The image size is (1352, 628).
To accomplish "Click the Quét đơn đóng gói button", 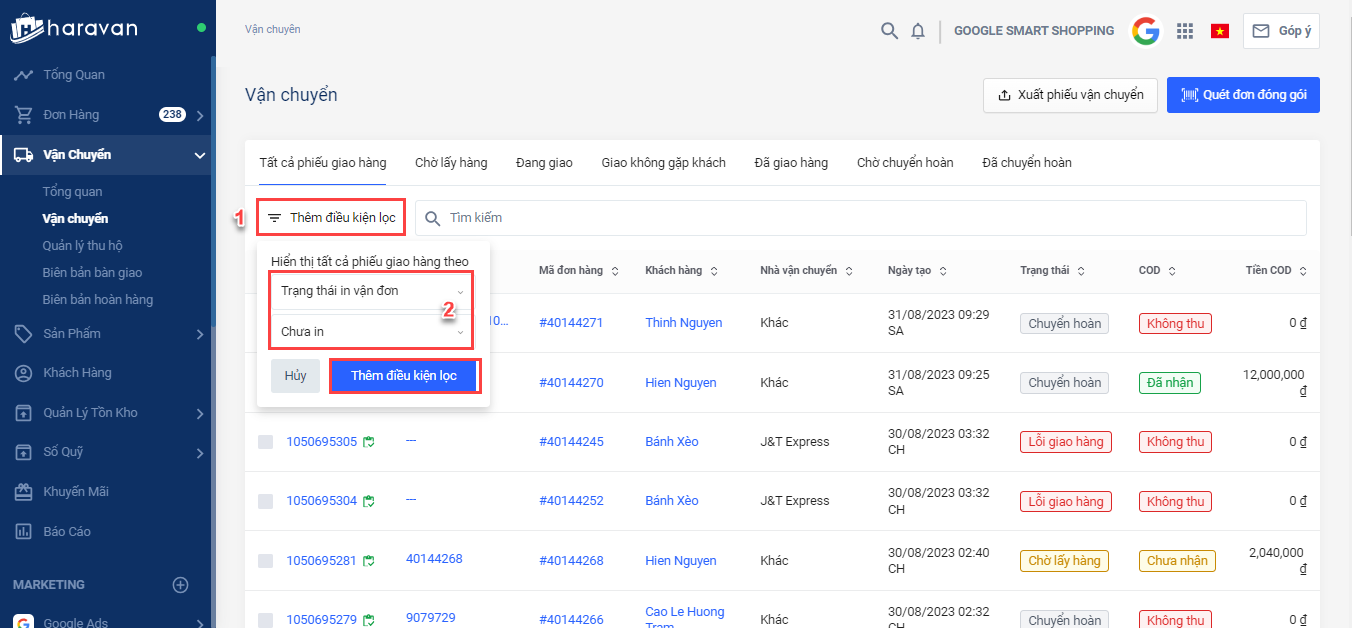I will [1243, 95].
